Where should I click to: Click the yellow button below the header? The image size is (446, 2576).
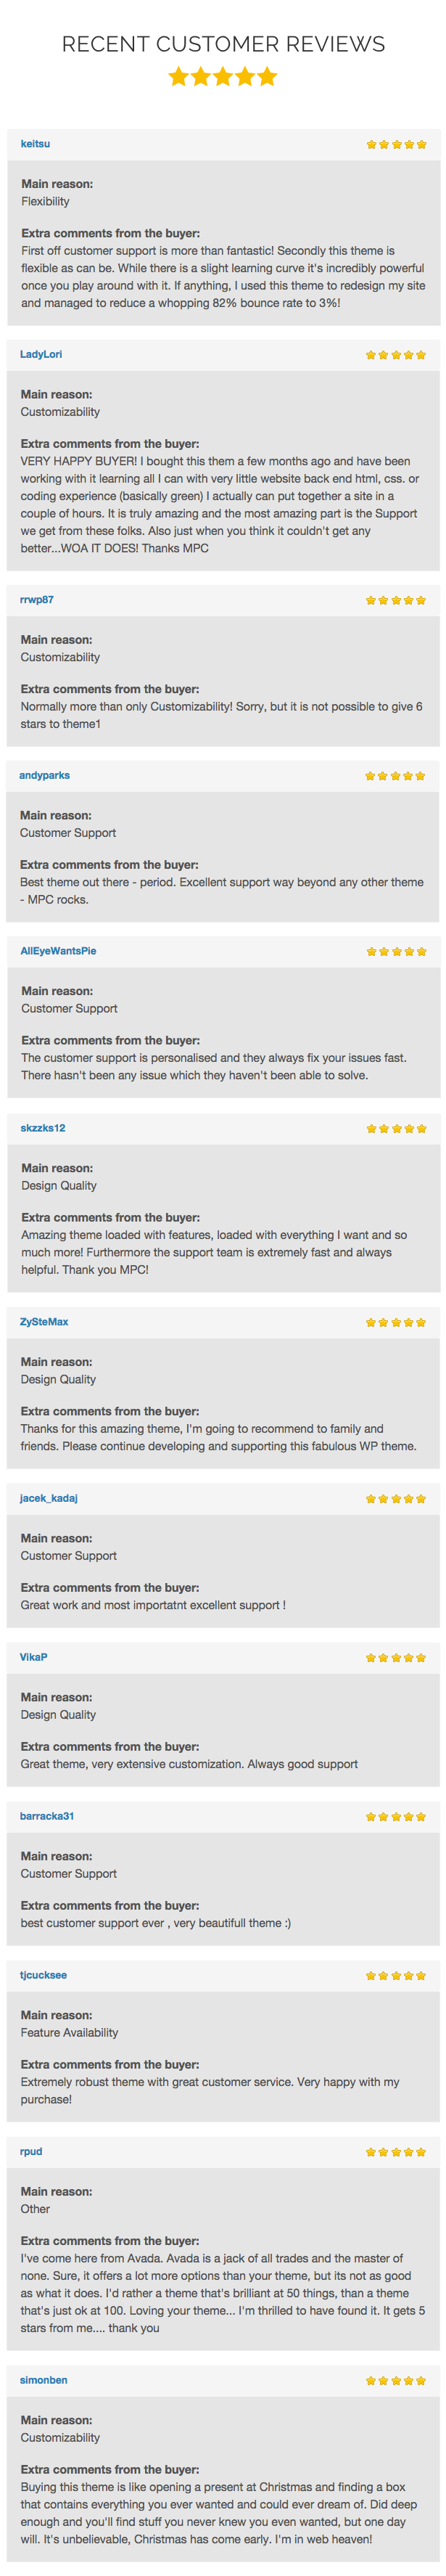222,76
